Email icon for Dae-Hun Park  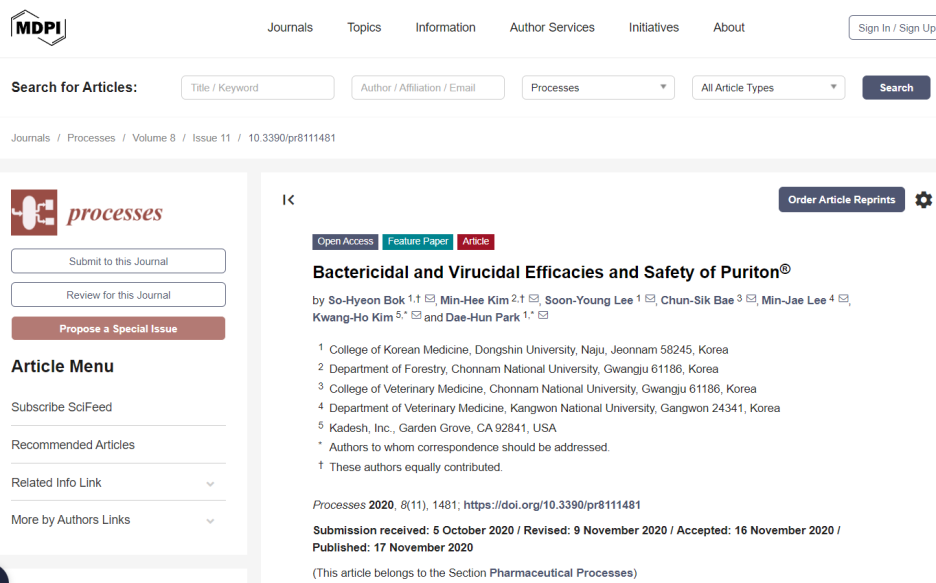[543, 315]
